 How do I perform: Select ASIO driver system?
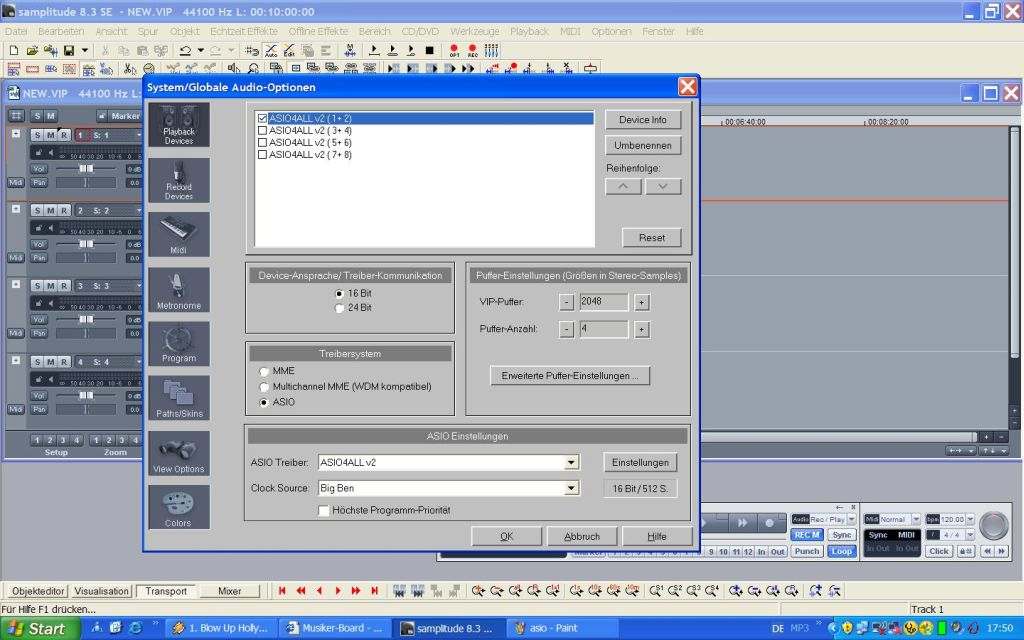click(x=264, y=402)
